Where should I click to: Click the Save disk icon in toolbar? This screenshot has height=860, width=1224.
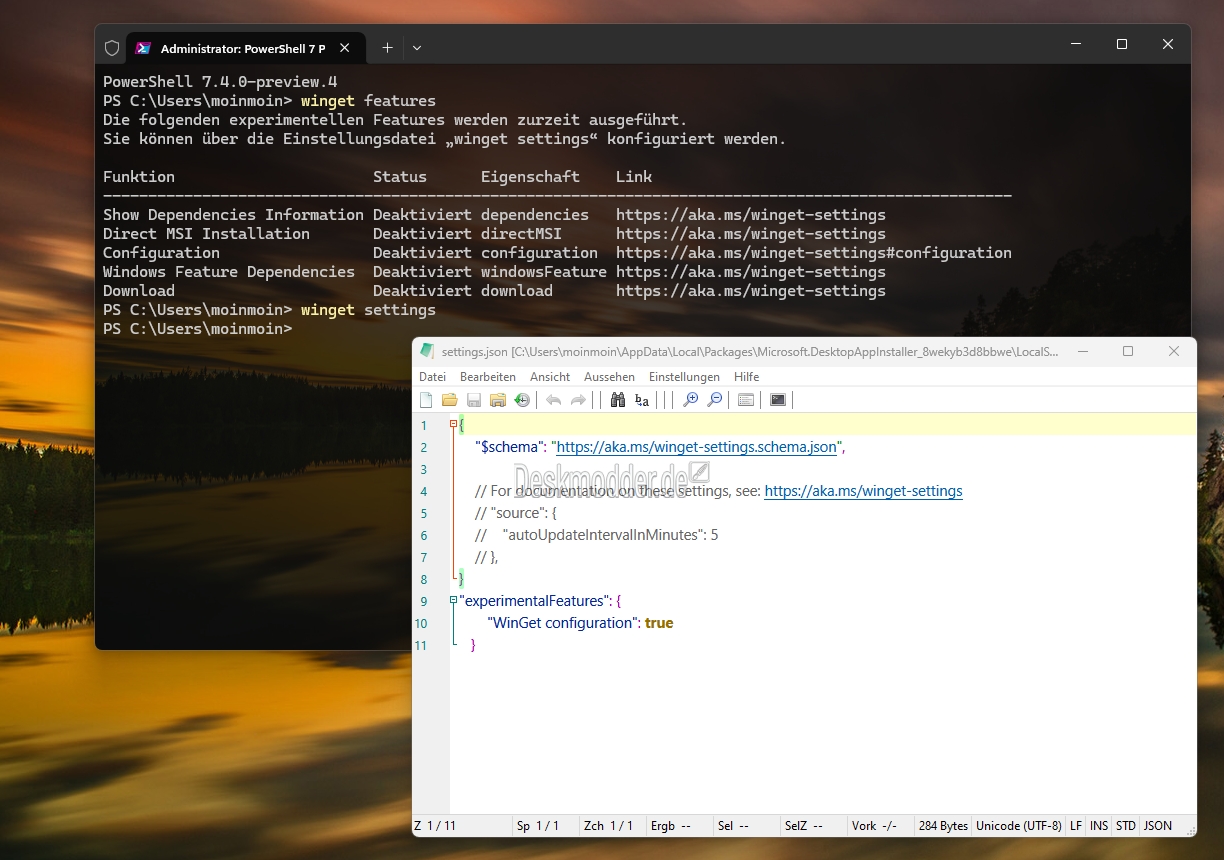point(474,400)
